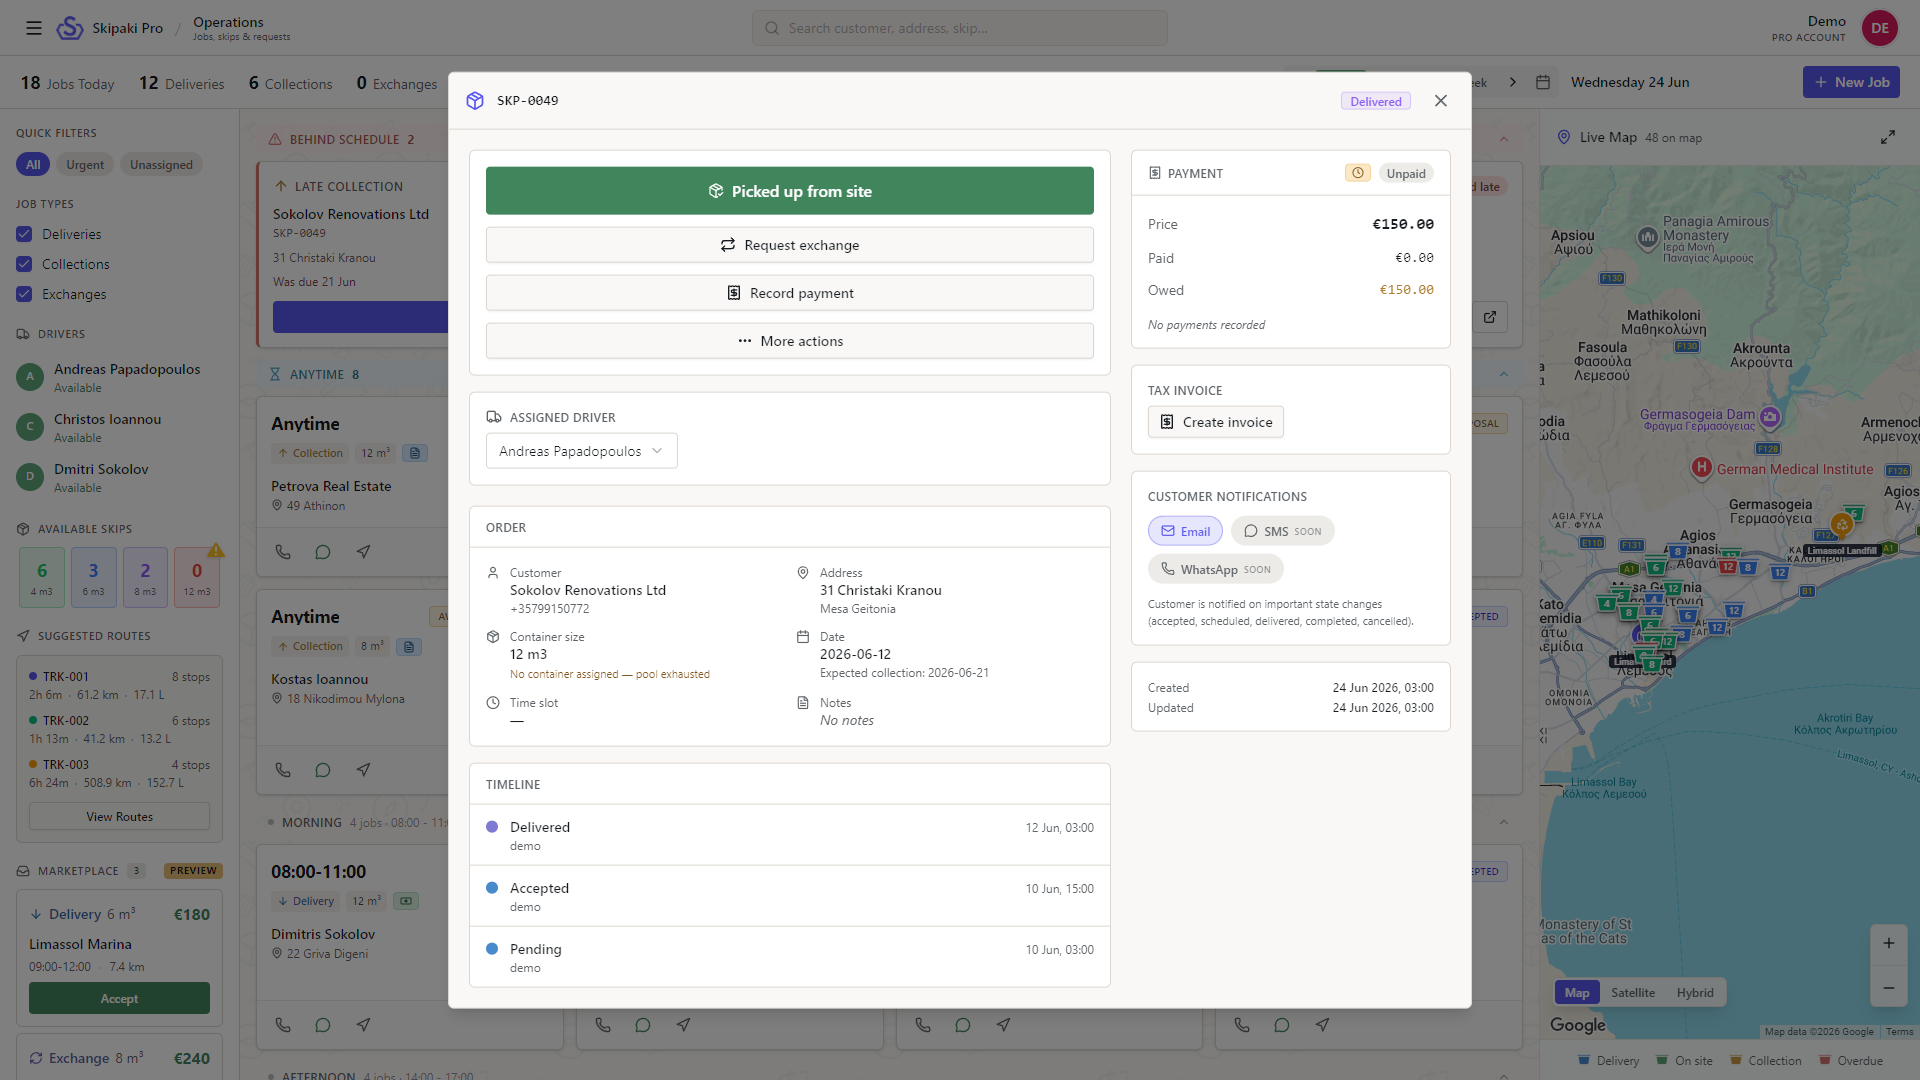Click the DE user avatar

tap(1879, 28)
